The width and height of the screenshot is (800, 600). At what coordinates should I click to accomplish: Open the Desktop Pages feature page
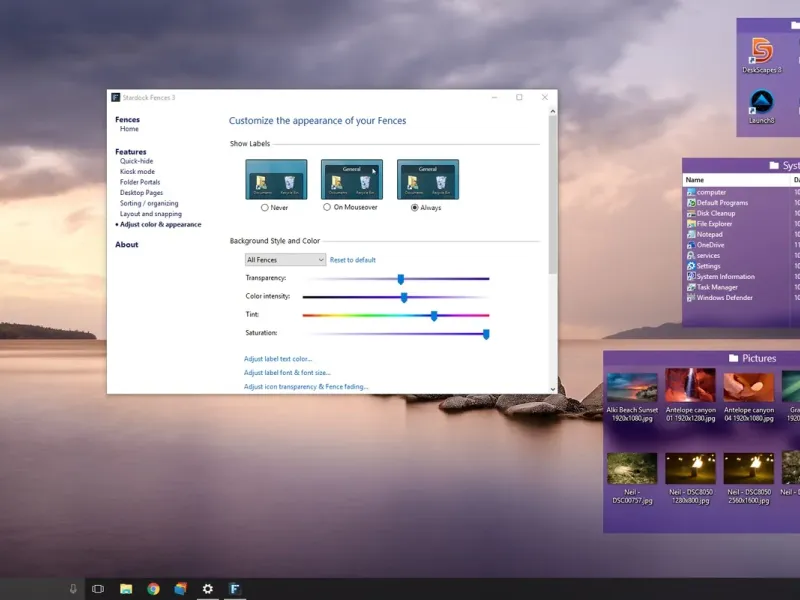pos(141,193)
